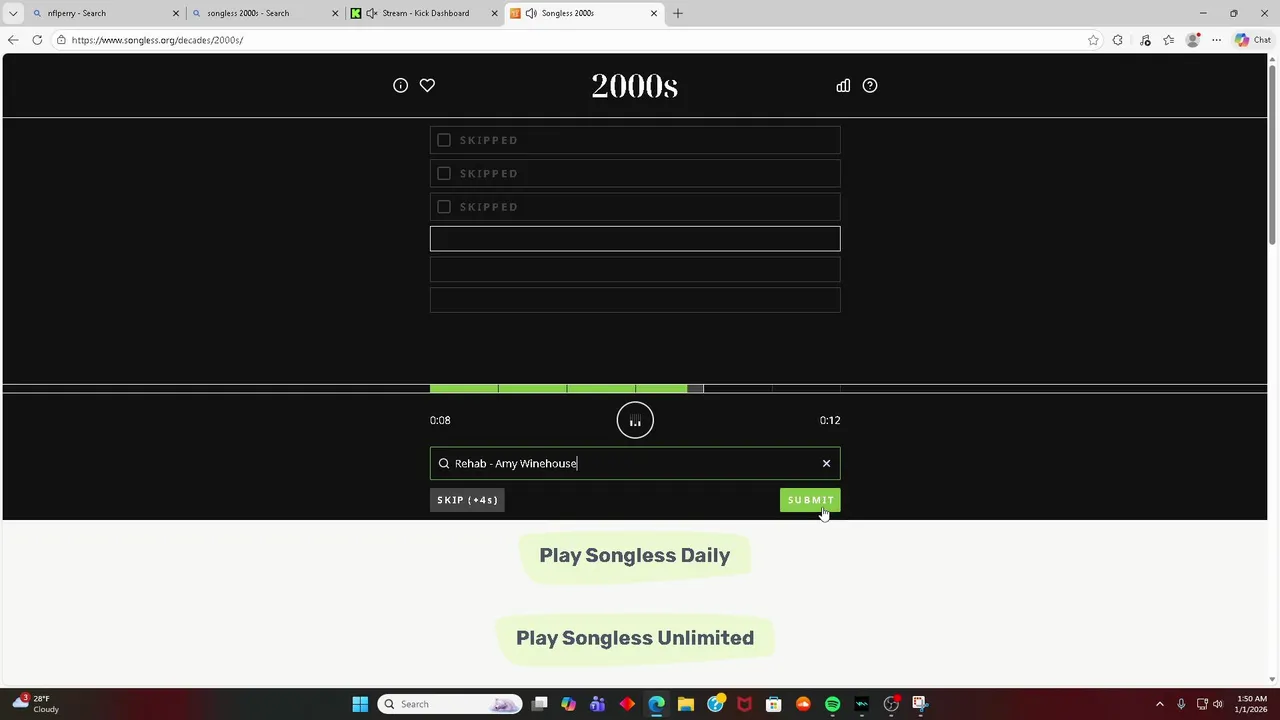Open the help question mark icon
This screenshot has height=720, width=1280.
pyautogui.click(x=870, y=86)
